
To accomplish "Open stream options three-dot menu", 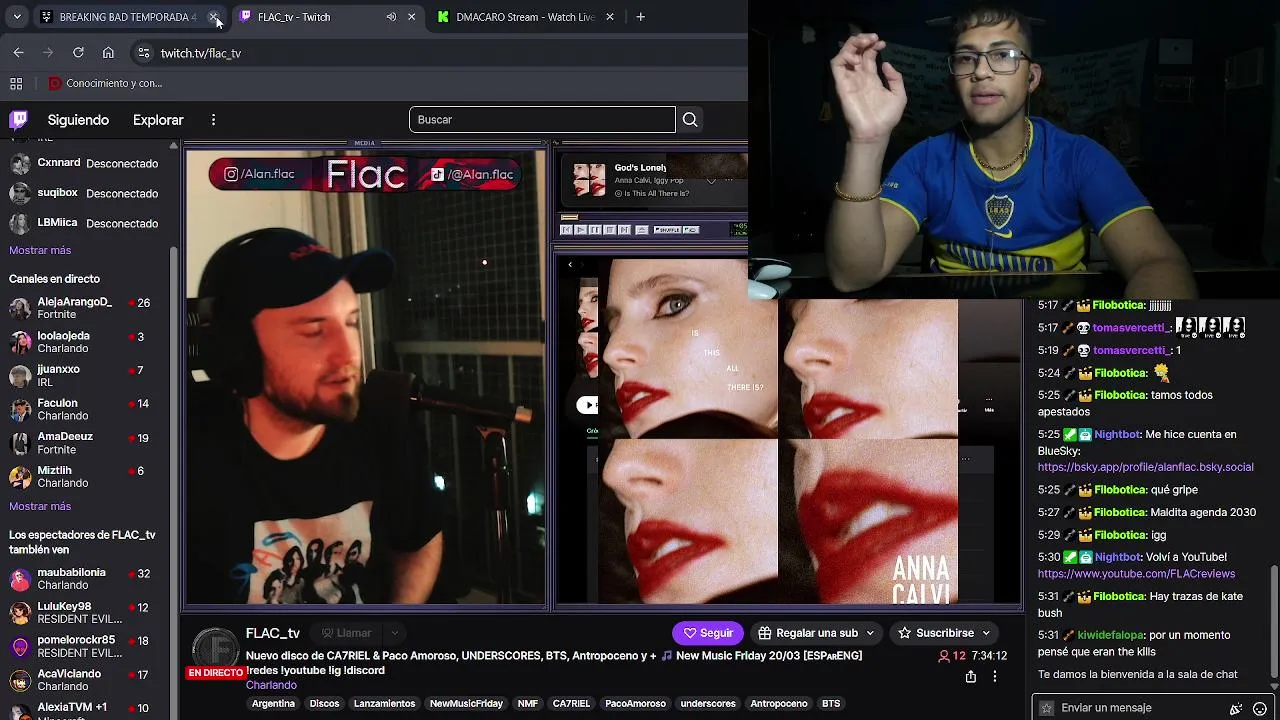I will point(994,677).
